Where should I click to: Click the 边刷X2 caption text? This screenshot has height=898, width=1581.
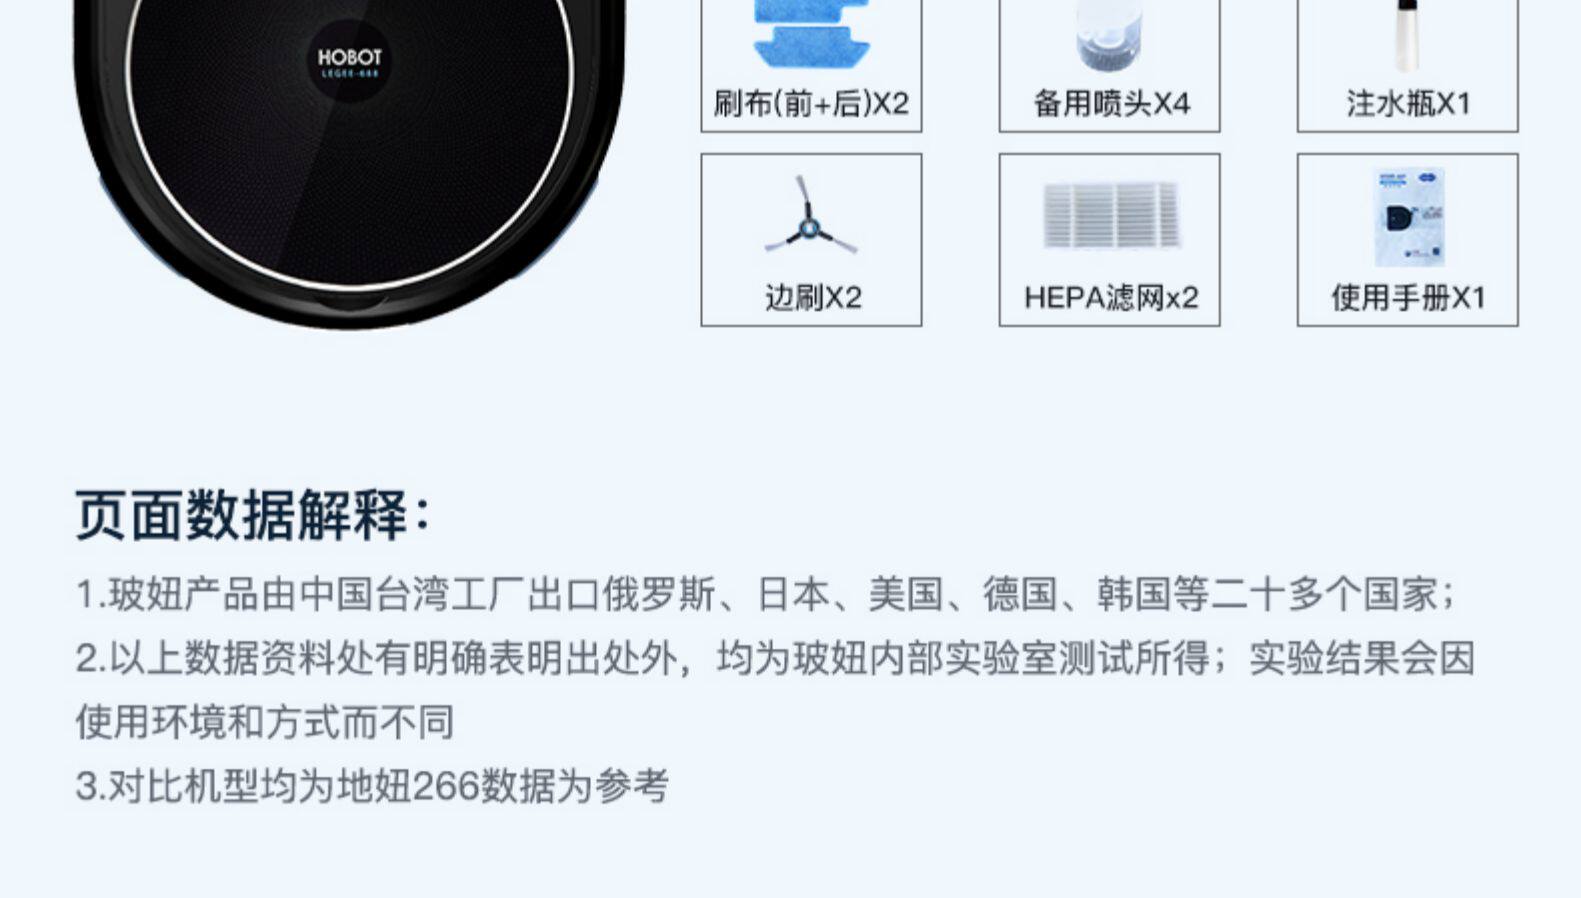[x=812, y=297]
